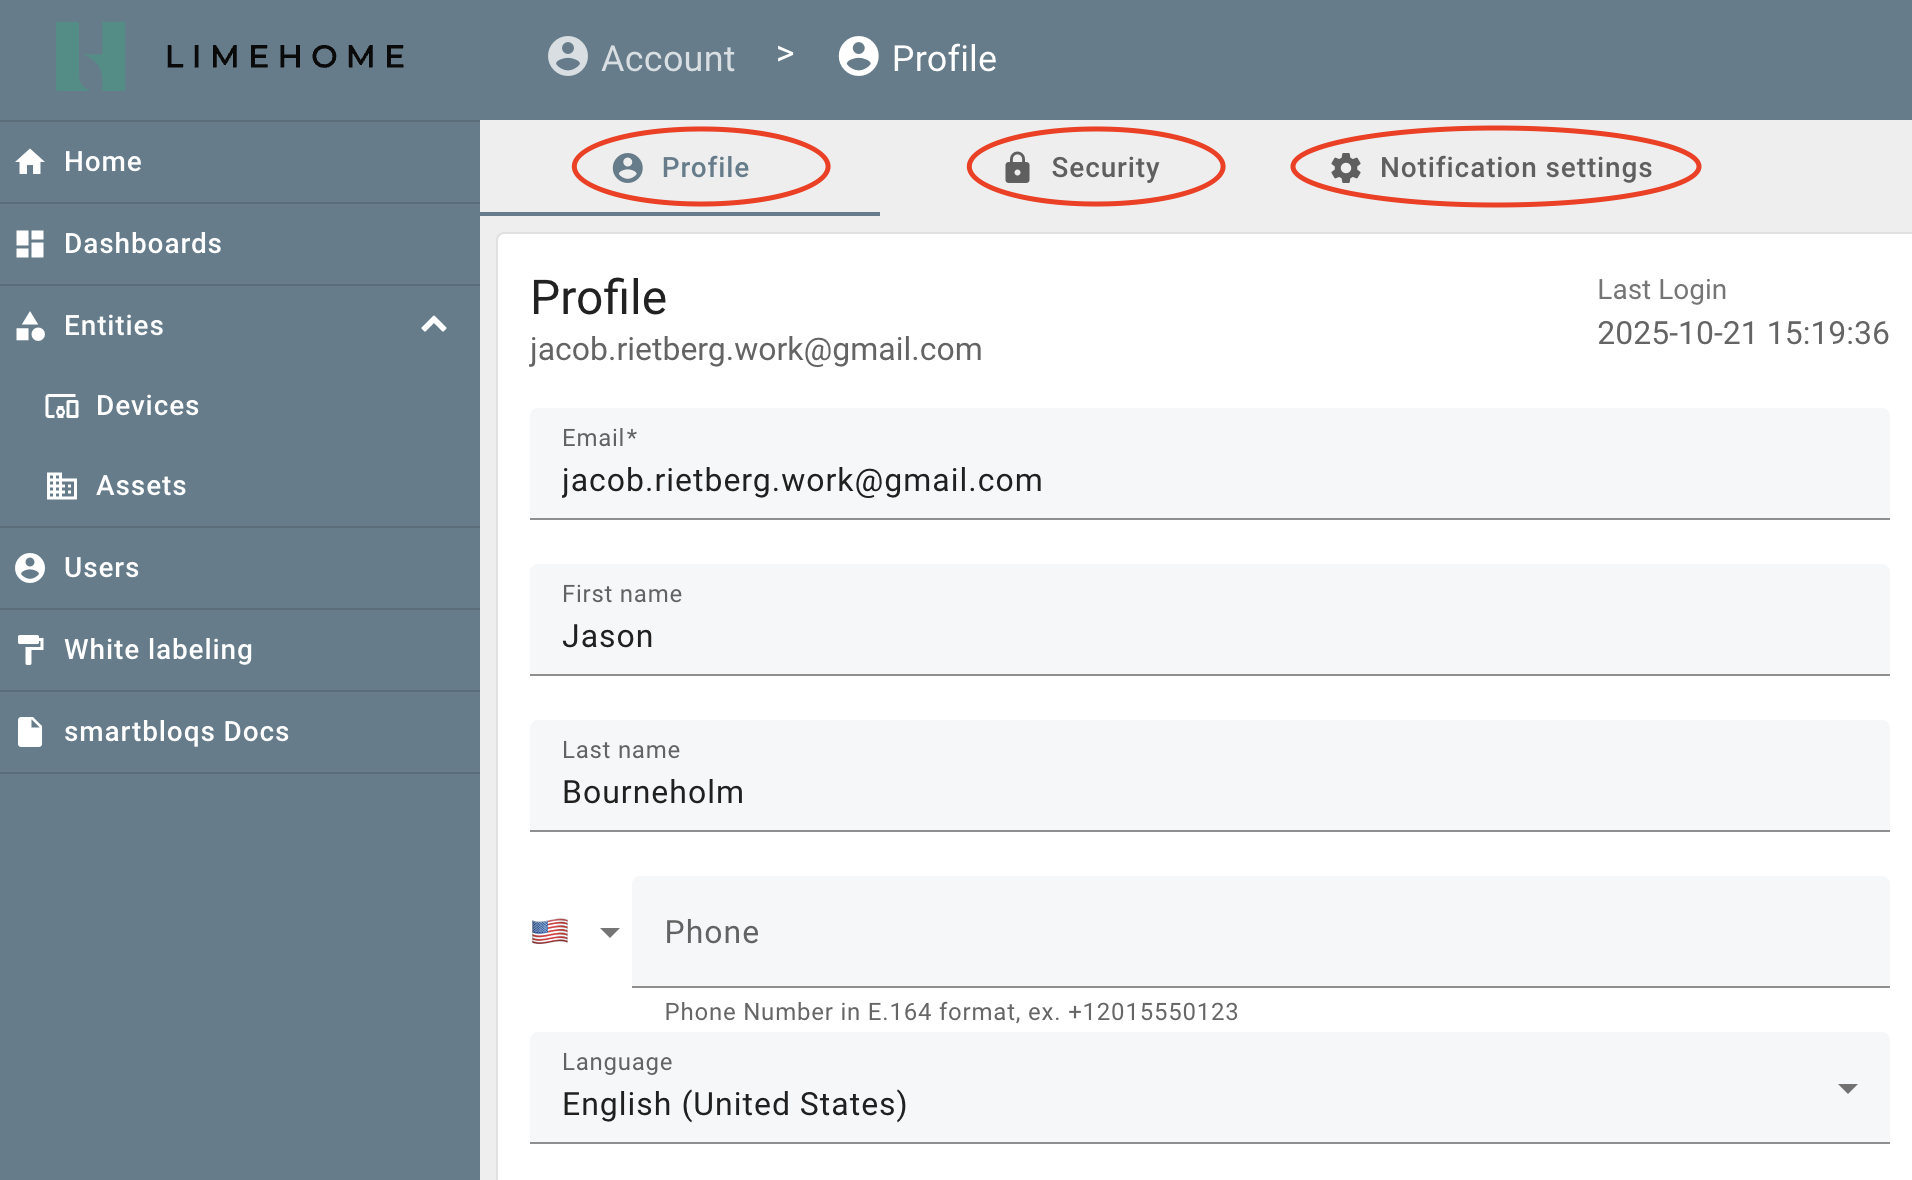Click the Assets building icon

[x=62, y=486]
